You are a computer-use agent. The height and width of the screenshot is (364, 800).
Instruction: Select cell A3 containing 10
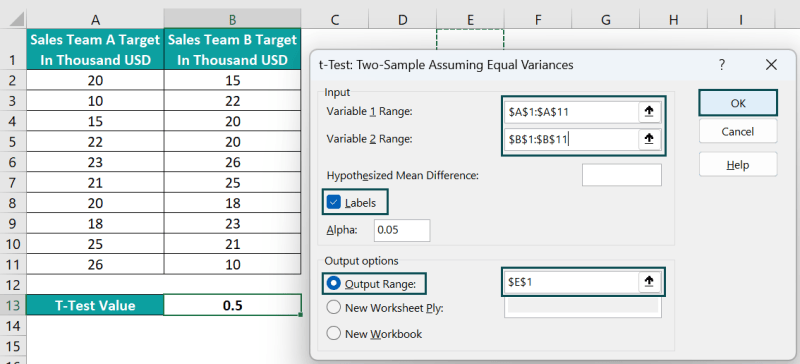95,101
